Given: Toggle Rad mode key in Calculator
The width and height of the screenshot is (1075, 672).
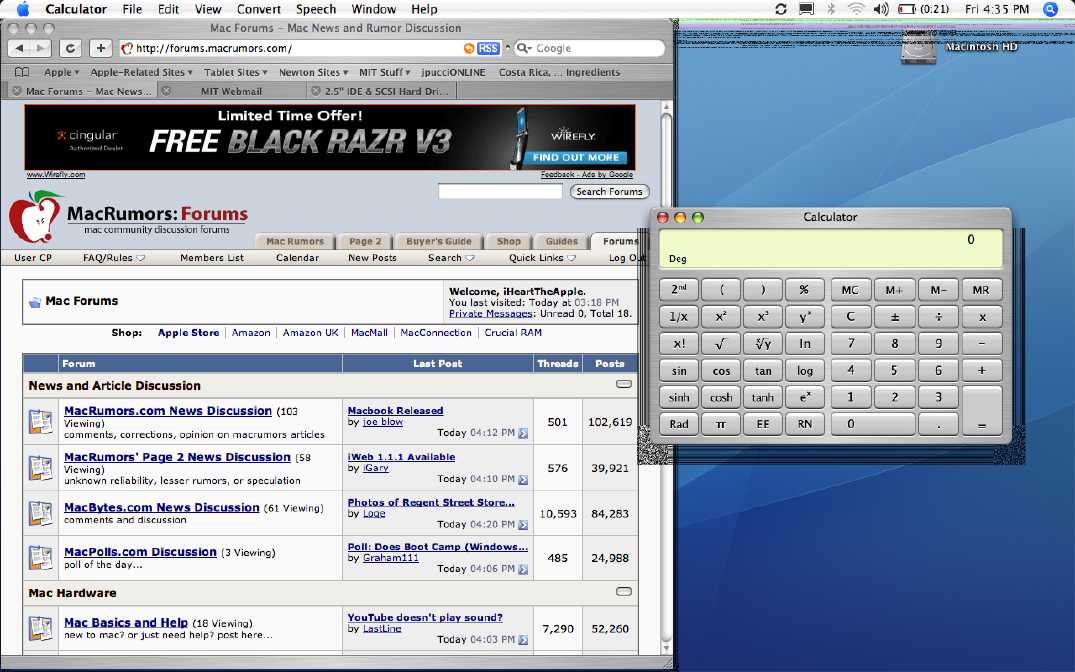Looking at the screenshot, I should pyautogui.click(x=679, y=424).
